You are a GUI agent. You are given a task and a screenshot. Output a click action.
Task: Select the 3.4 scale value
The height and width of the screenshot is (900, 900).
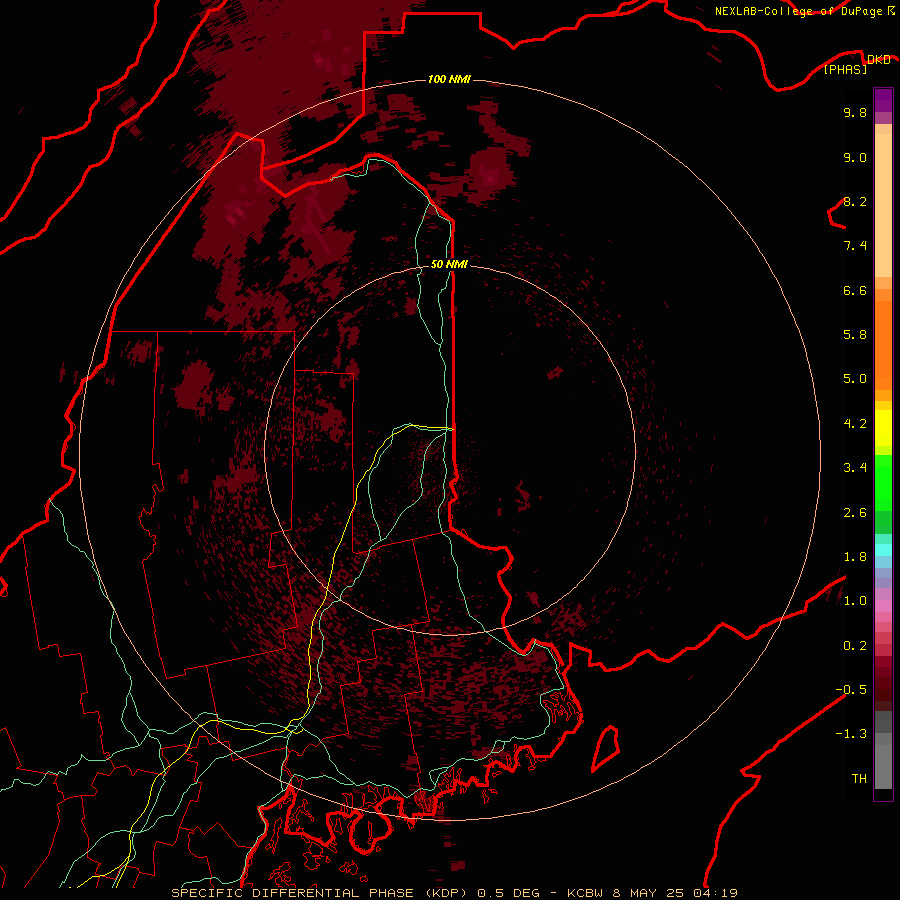point(855,468)
